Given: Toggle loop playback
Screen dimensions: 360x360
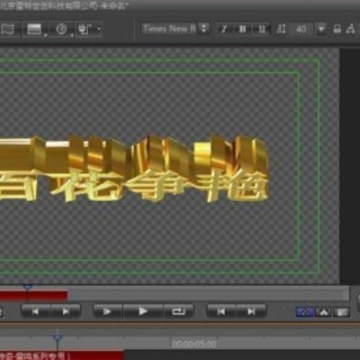Looking at the screenshot, I should pos(179,312).
